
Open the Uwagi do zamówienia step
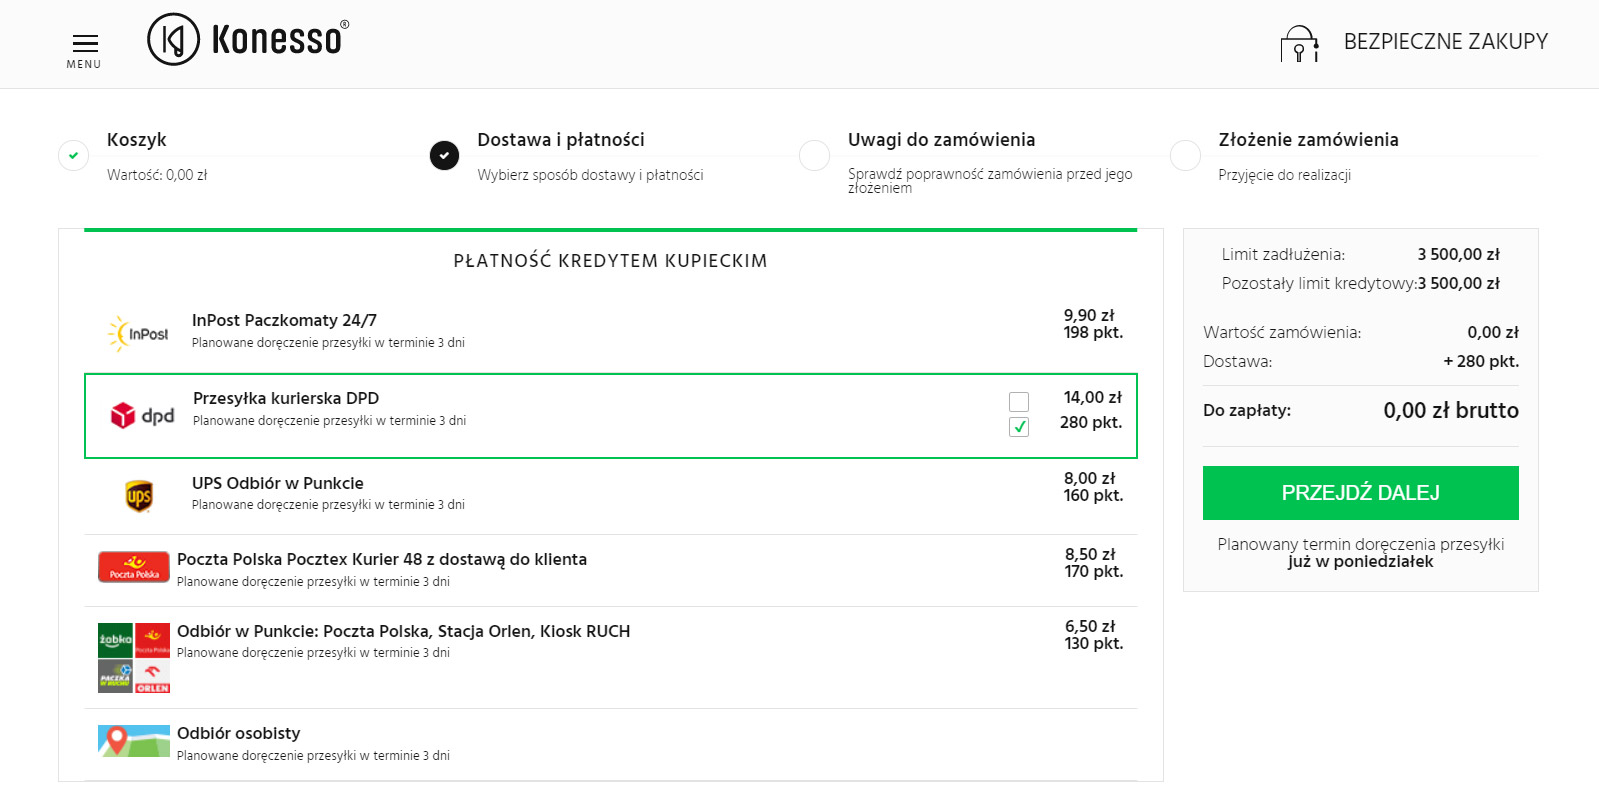click(940, 140)
